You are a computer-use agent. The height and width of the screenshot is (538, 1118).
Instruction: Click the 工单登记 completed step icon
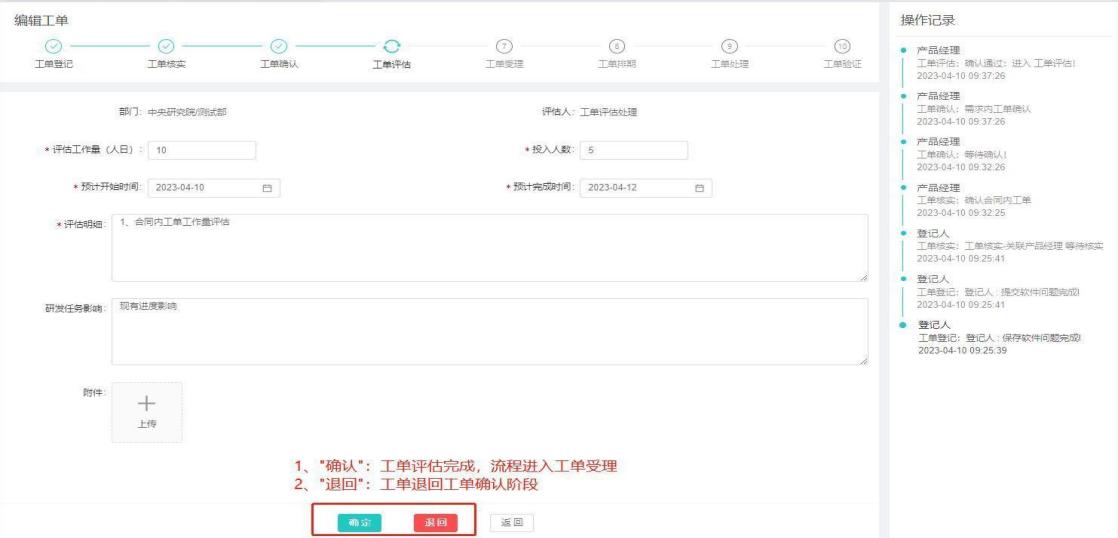(x=55, y=46)
